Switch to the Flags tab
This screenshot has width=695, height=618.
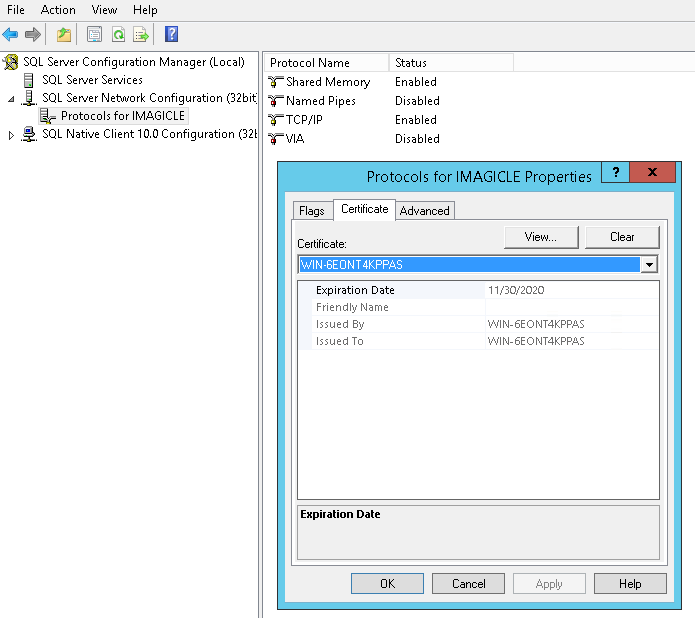pyautogui.click(x=311, y=211)
